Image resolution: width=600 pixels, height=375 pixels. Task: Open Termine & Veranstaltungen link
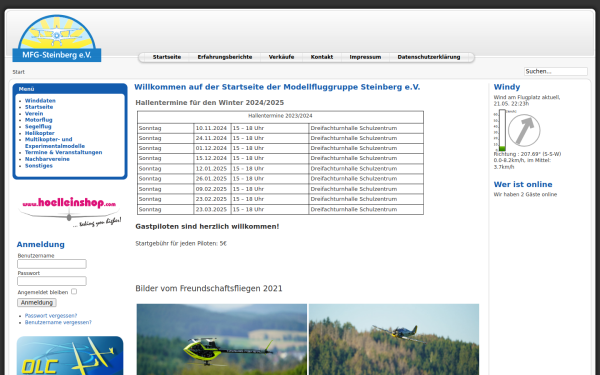click(64, 152)
